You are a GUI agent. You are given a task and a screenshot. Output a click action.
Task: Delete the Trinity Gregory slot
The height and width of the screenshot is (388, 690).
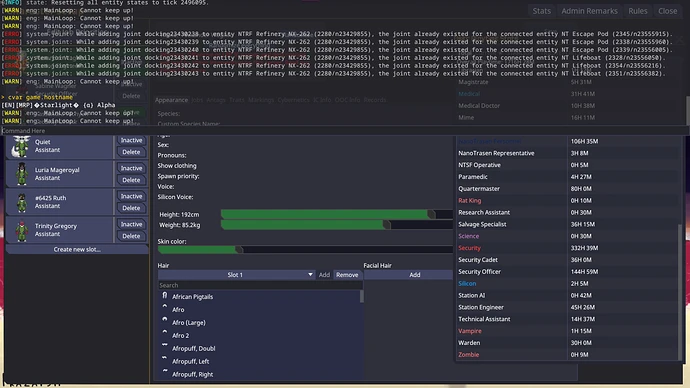[x=131, y=236]
